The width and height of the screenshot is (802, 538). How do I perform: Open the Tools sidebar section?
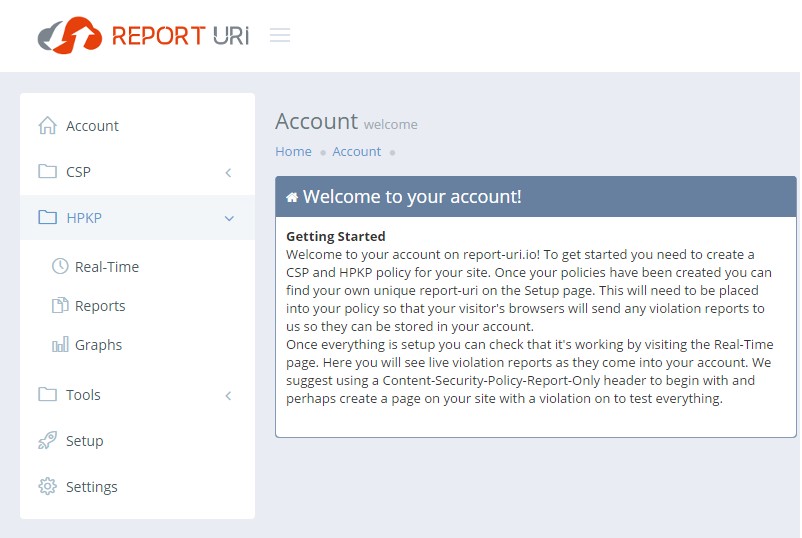137,395
